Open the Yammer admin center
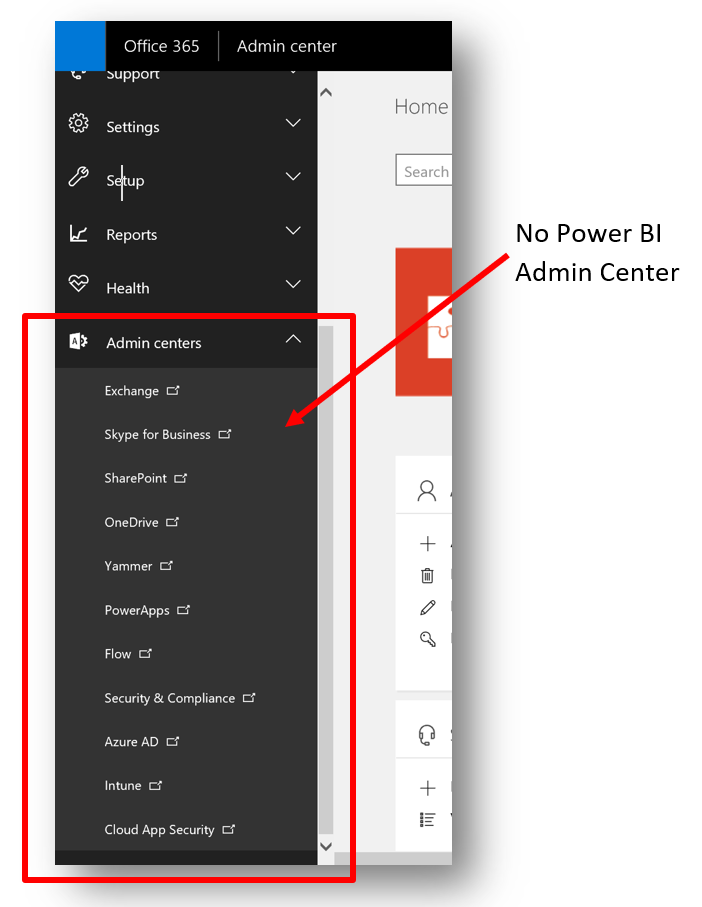Image resolution: width=702 pixels, height=907 pixels. 128,566
